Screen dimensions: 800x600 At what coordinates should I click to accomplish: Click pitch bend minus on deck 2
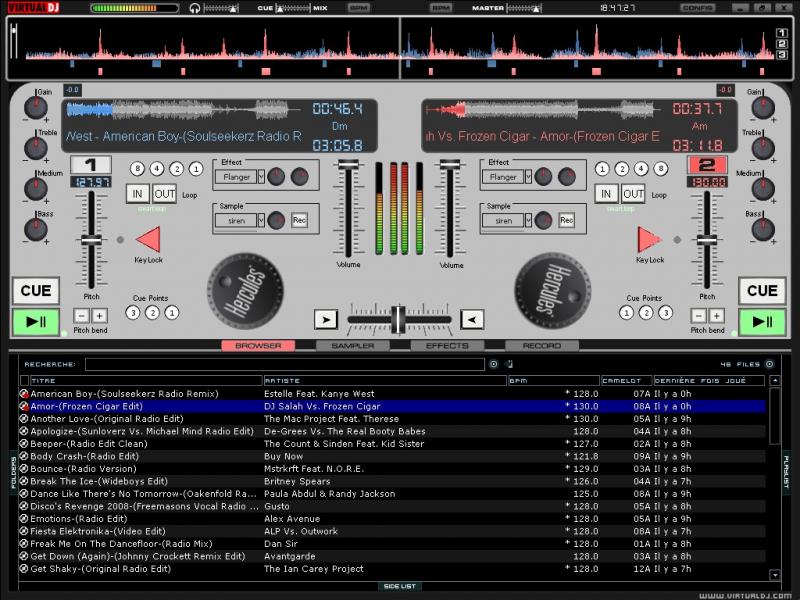coord(697,317)
